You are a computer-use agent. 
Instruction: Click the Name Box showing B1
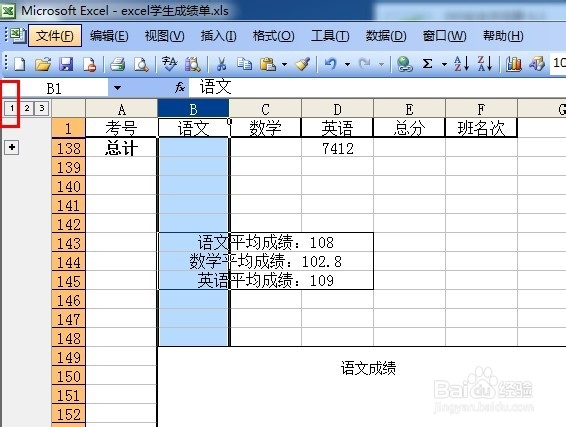[x=54, y=88]
